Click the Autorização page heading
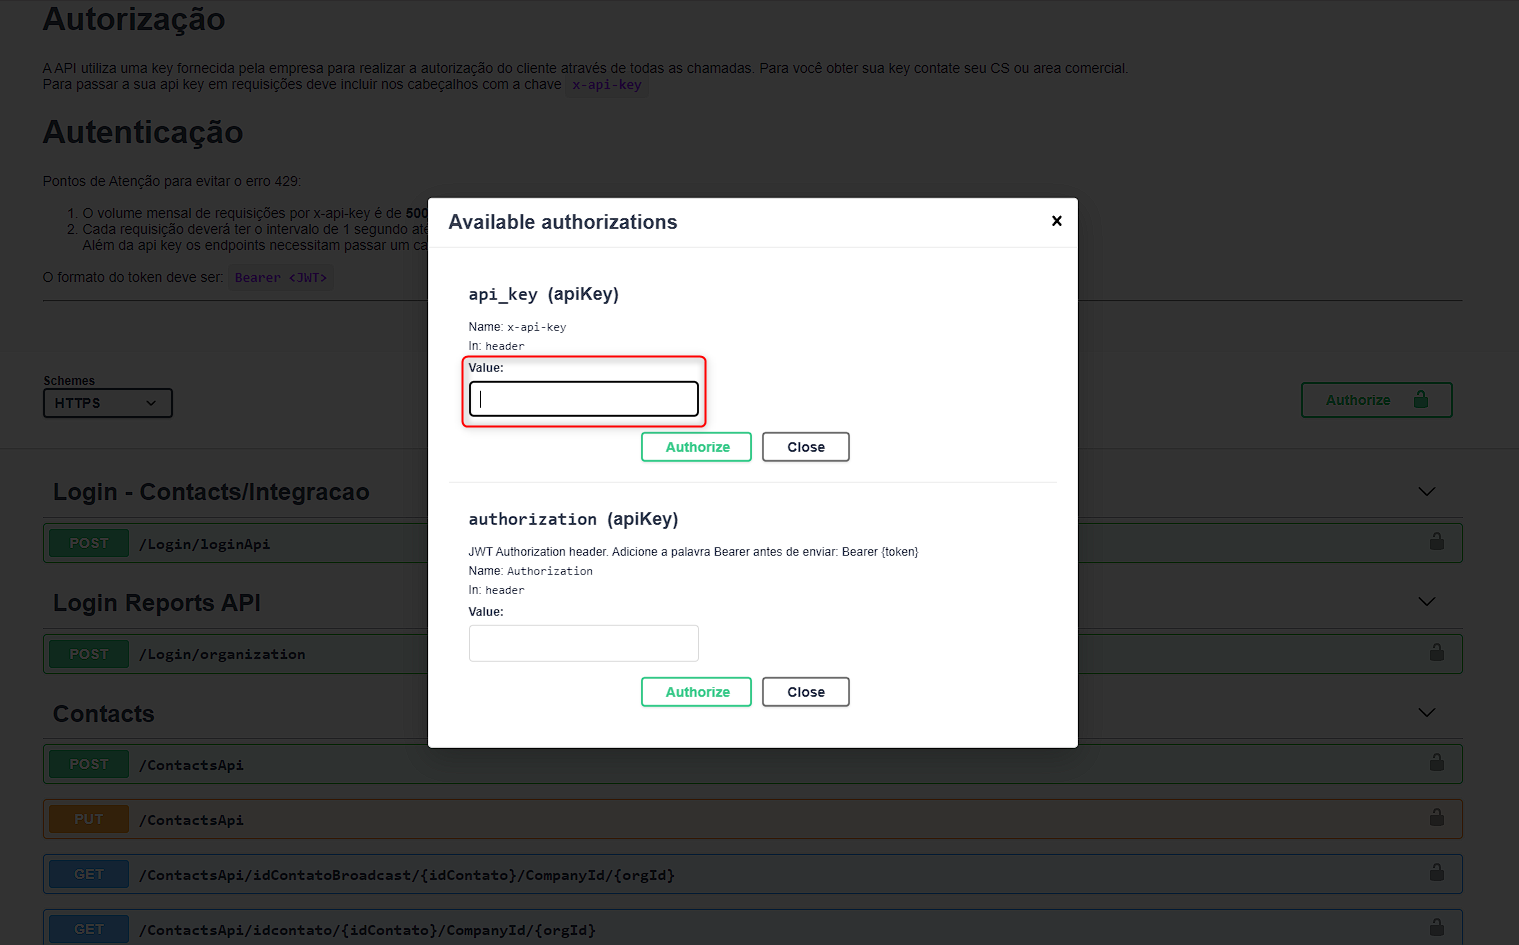This screenshot has height=945, width=1519. point(134,19)
